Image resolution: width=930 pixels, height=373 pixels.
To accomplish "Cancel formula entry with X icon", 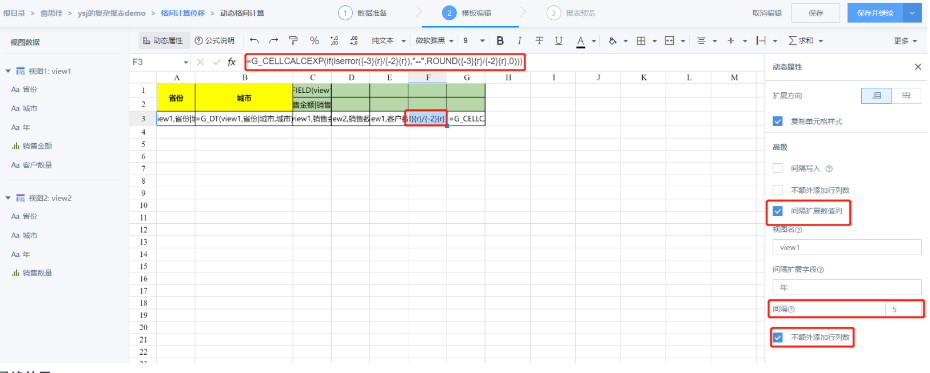I will coord(200,62).
